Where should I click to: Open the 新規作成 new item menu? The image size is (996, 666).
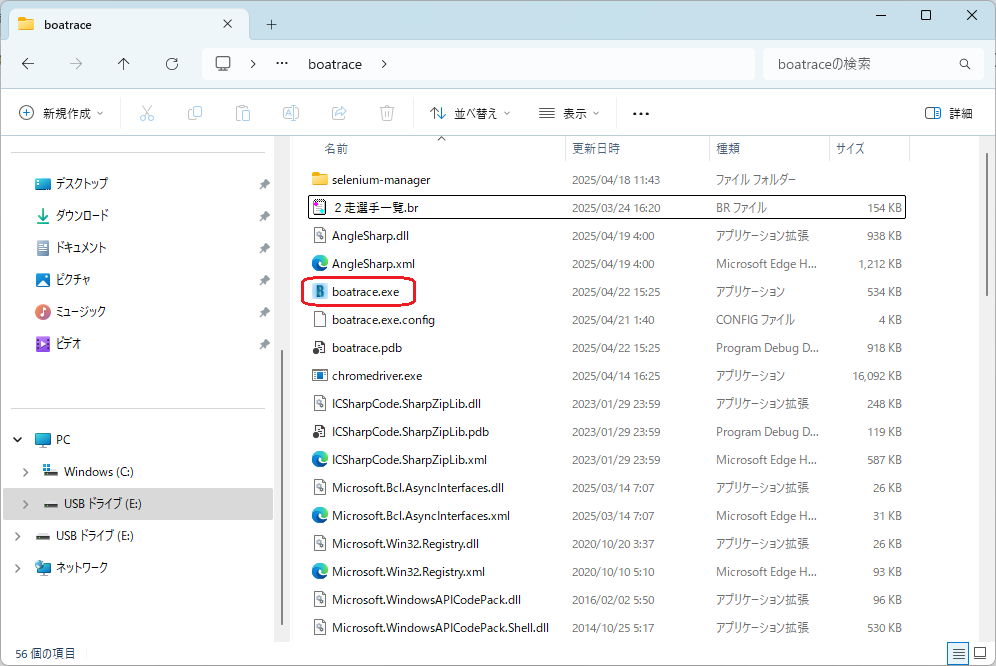coord(62,114)
